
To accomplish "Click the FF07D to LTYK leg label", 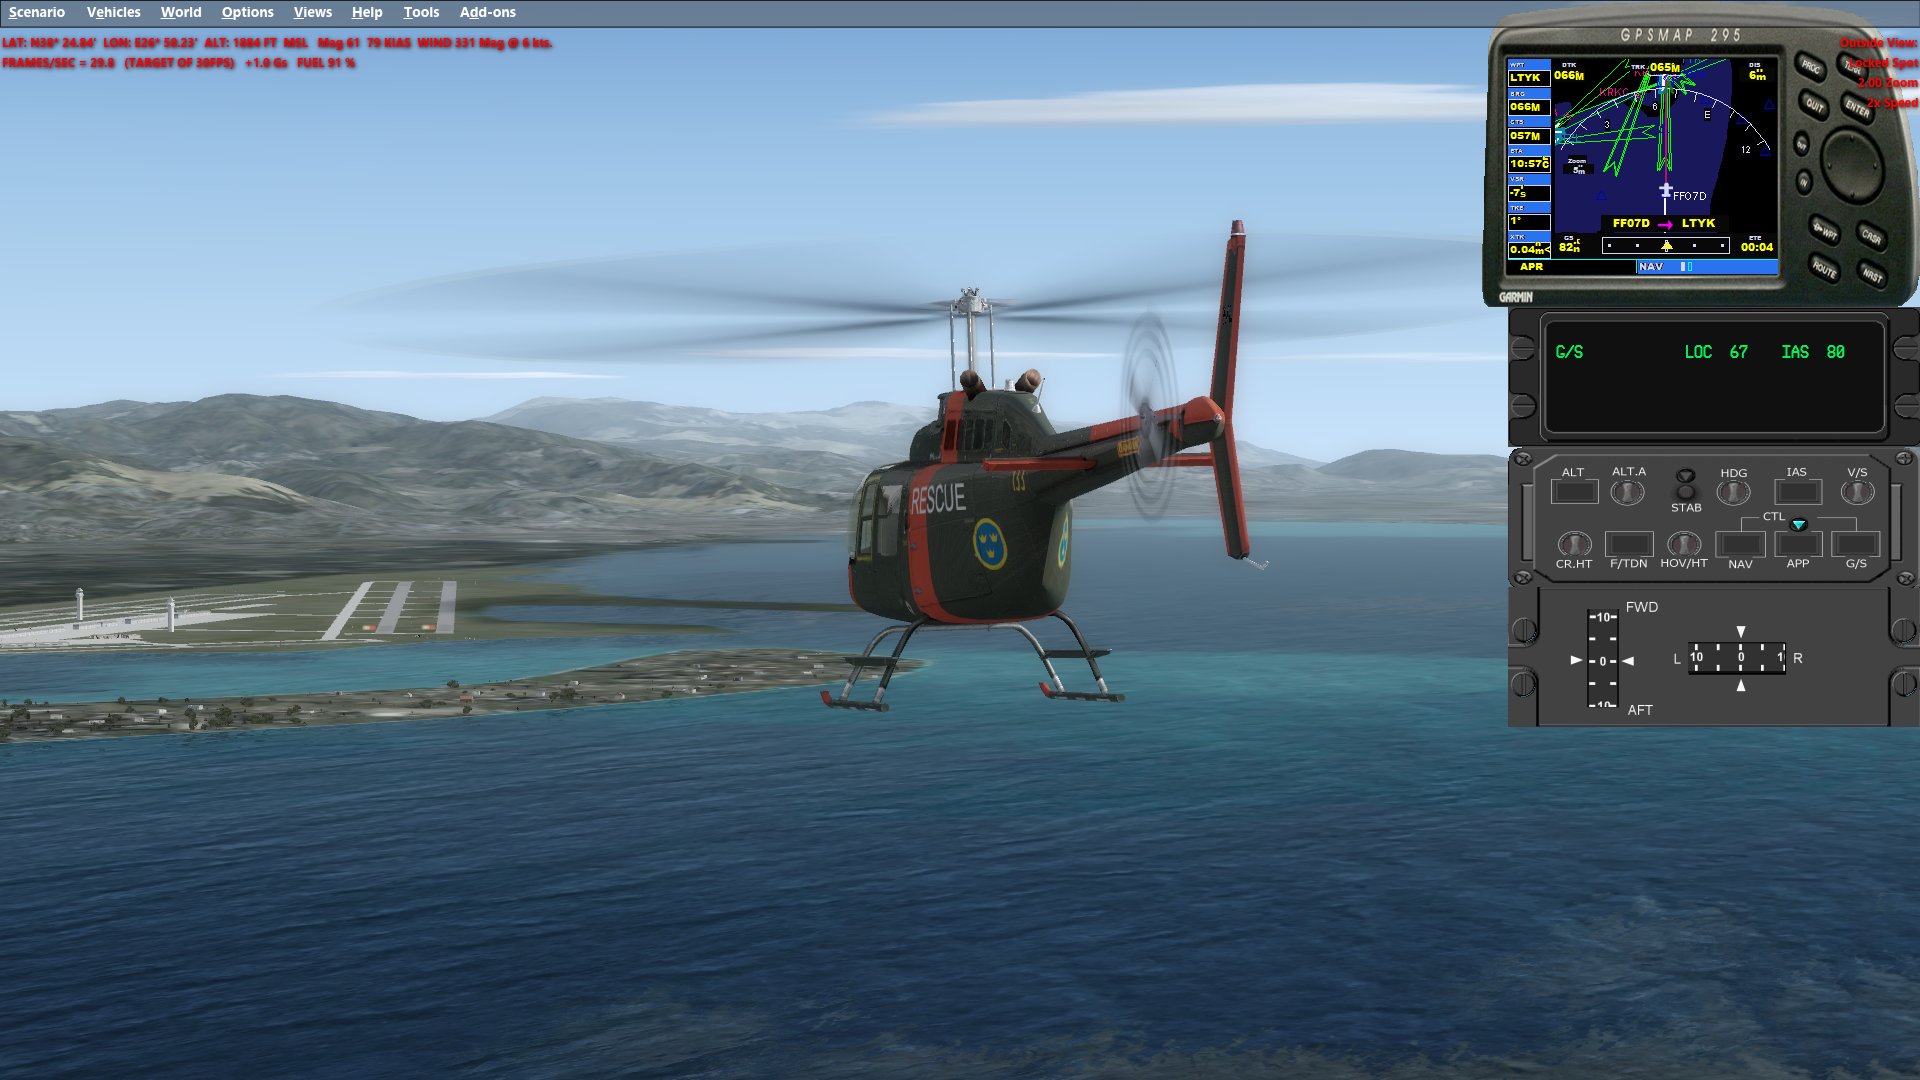I will (1664, 223).
